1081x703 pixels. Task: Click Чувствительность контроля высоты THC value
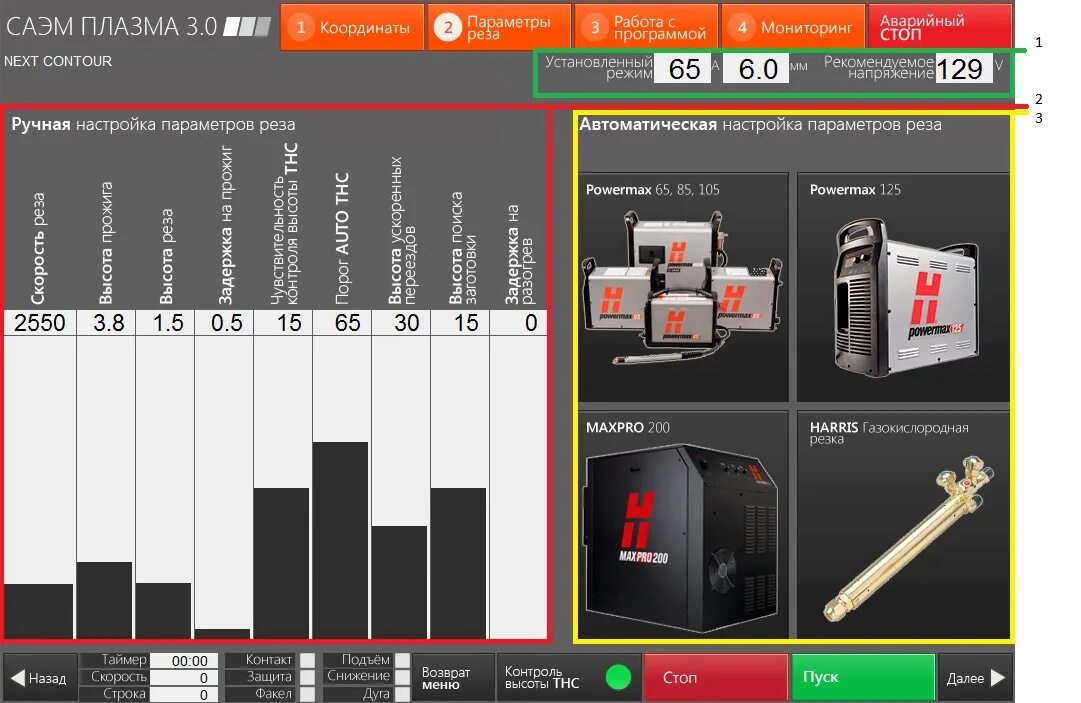pos(283,323)
